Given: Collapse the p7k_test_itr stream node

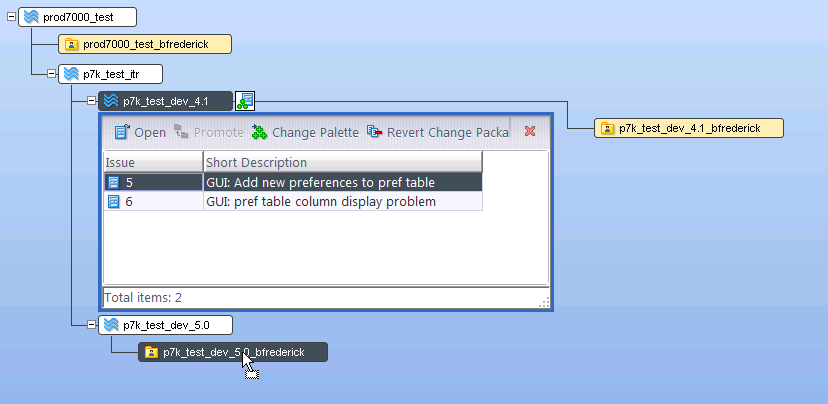Looking at the screenshot, I should (51, 73).
